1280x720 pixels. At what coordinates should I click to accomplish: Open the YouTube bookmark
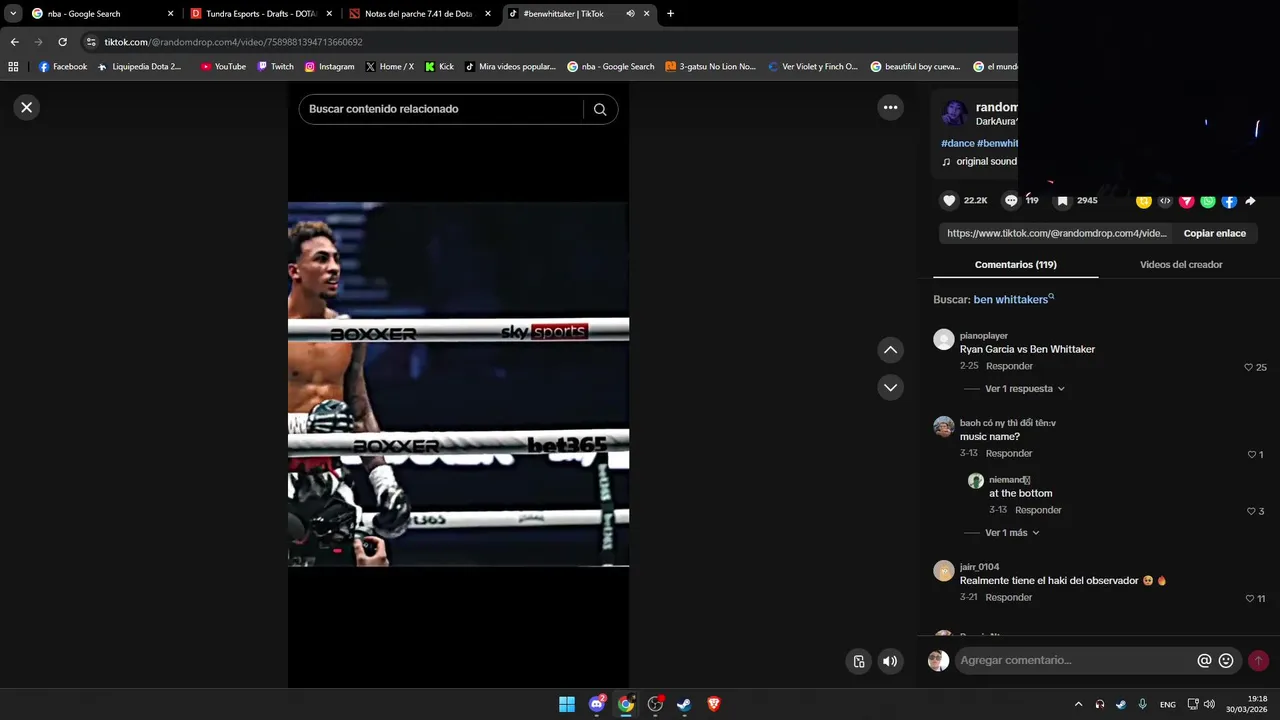(x=223, y=67)
